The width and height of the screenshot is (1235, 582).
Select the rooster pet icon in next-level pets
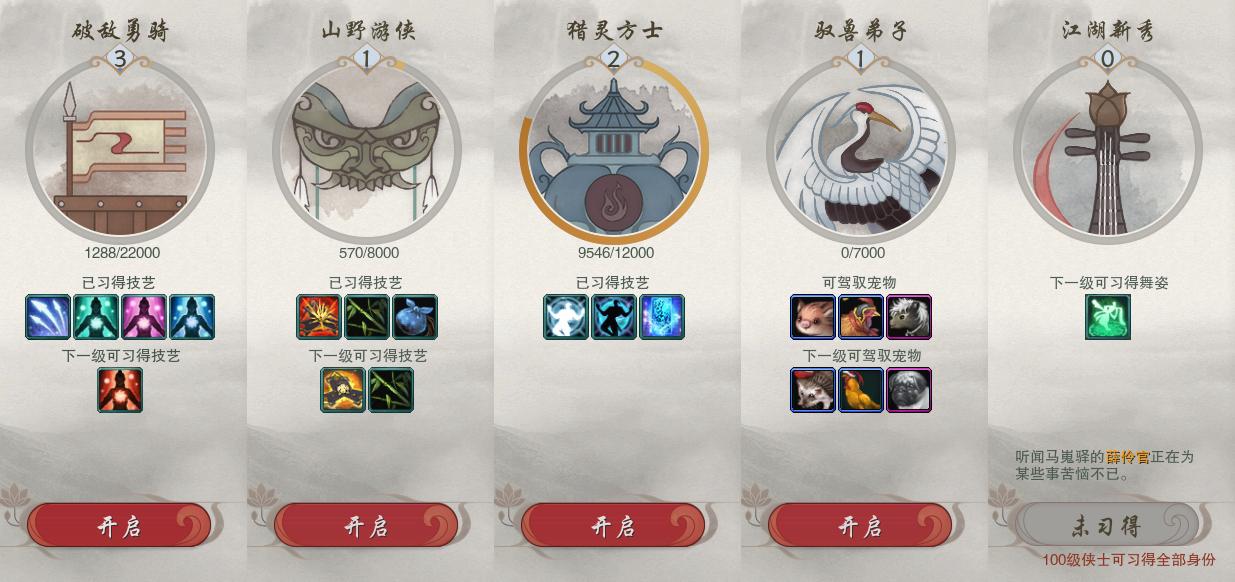(861, 389)
